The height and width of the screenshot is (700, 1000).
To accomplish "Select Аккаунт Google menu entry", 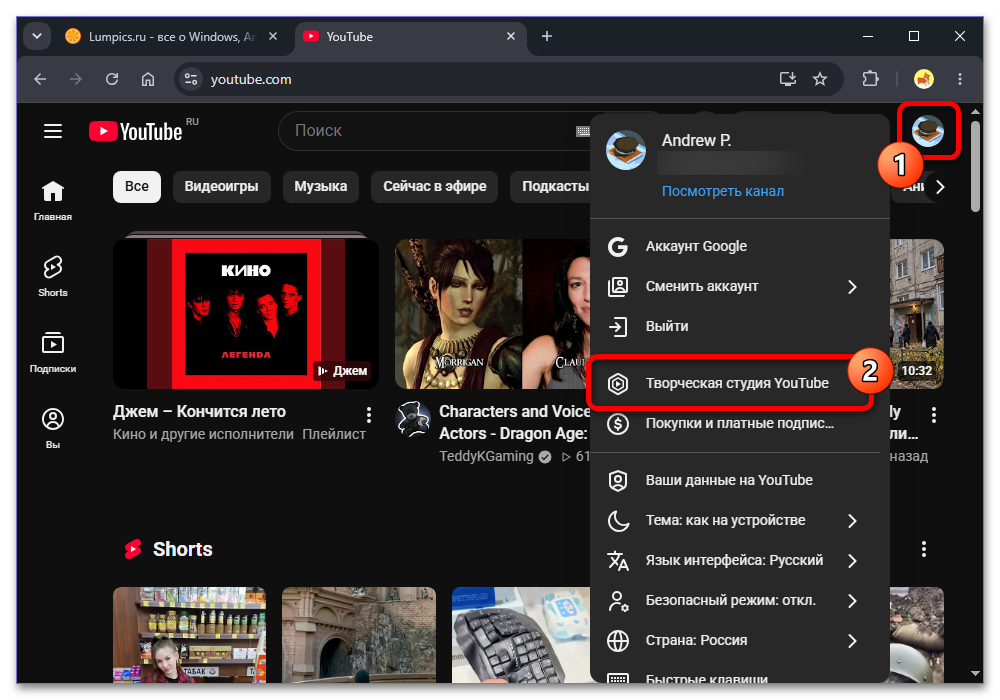I will click(x=740, y=247).
